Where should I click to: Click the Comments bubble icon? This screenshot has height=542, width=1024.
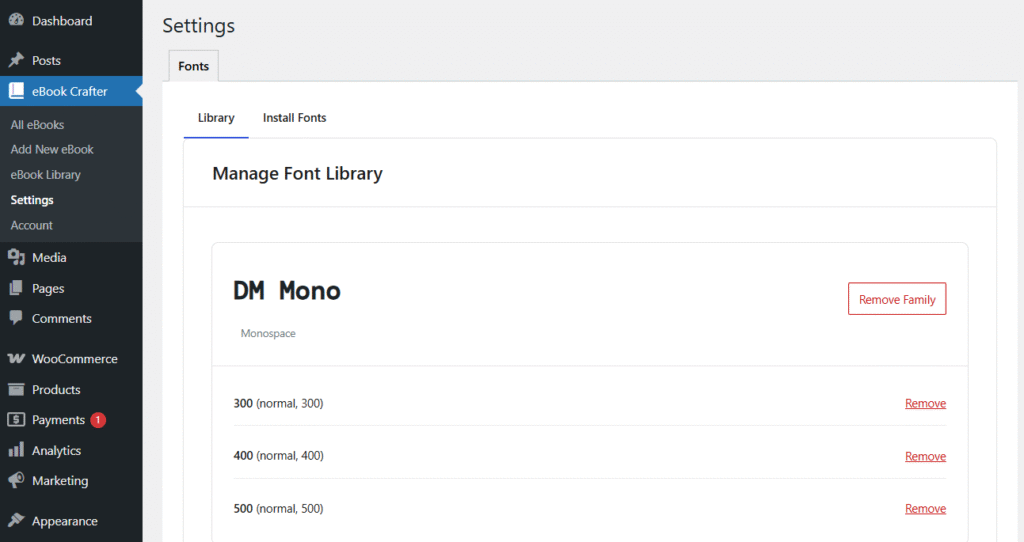[16, 318]
